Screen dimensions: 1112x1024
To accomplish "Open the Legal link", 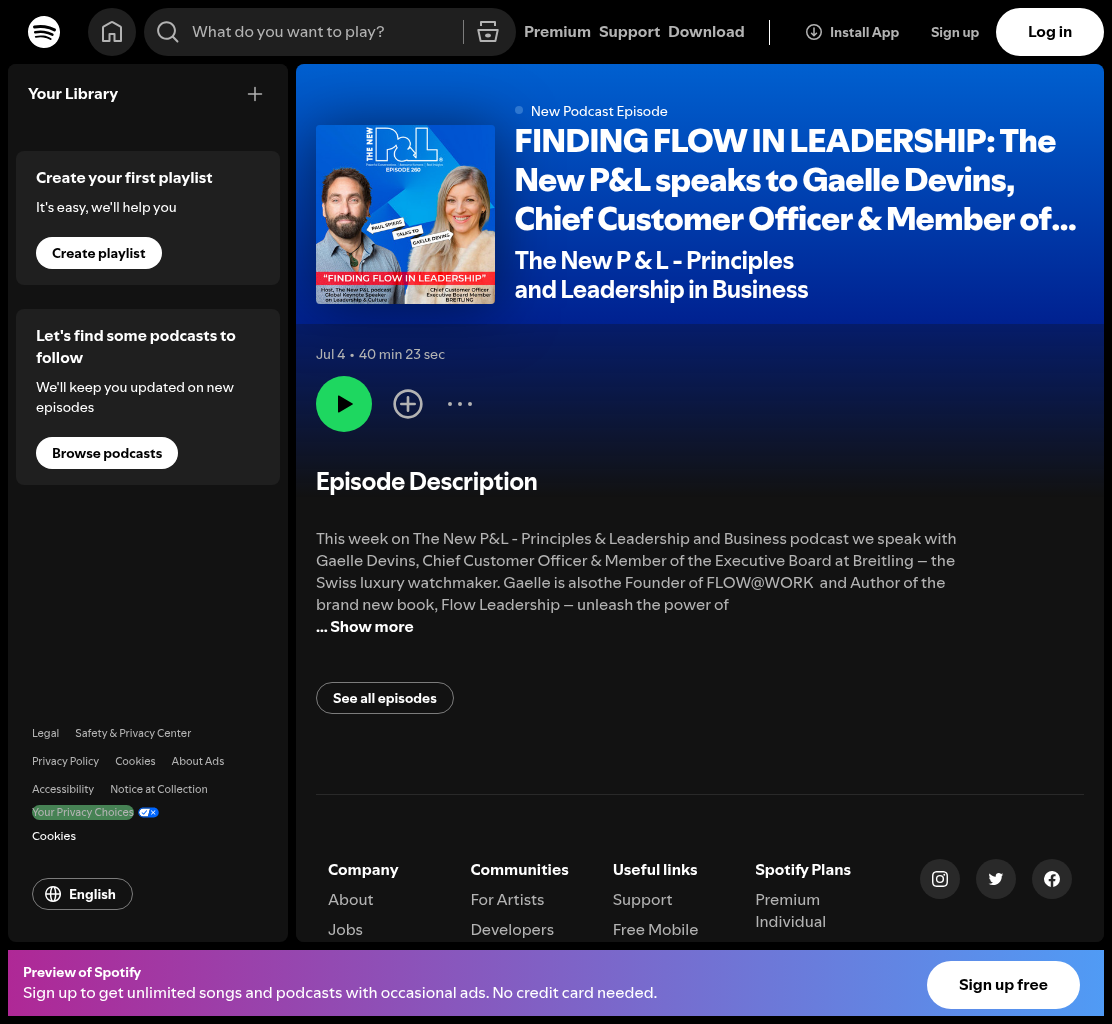I will pyautogui.click(x=45, y=733).
